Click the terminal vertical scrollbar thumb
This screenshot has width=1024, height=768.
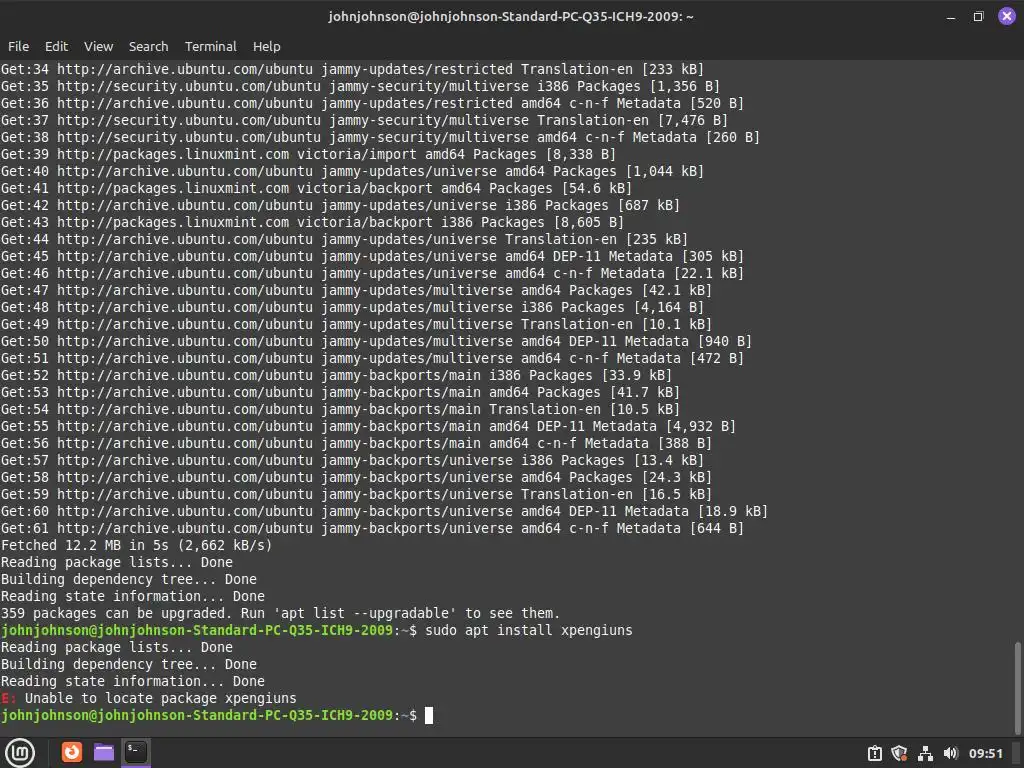click(1017, 686)
